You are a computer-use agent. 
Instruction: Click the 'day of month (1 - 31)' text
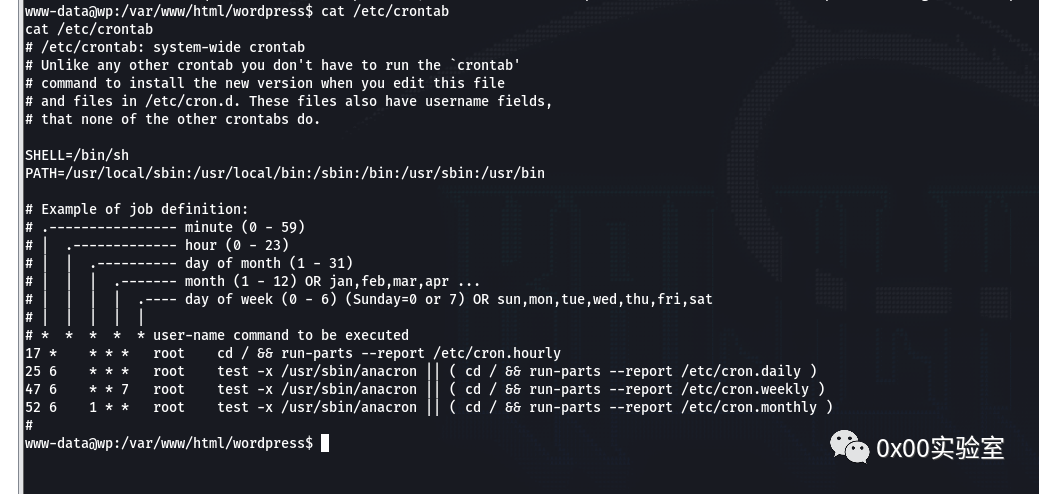(x=269, y=263)
